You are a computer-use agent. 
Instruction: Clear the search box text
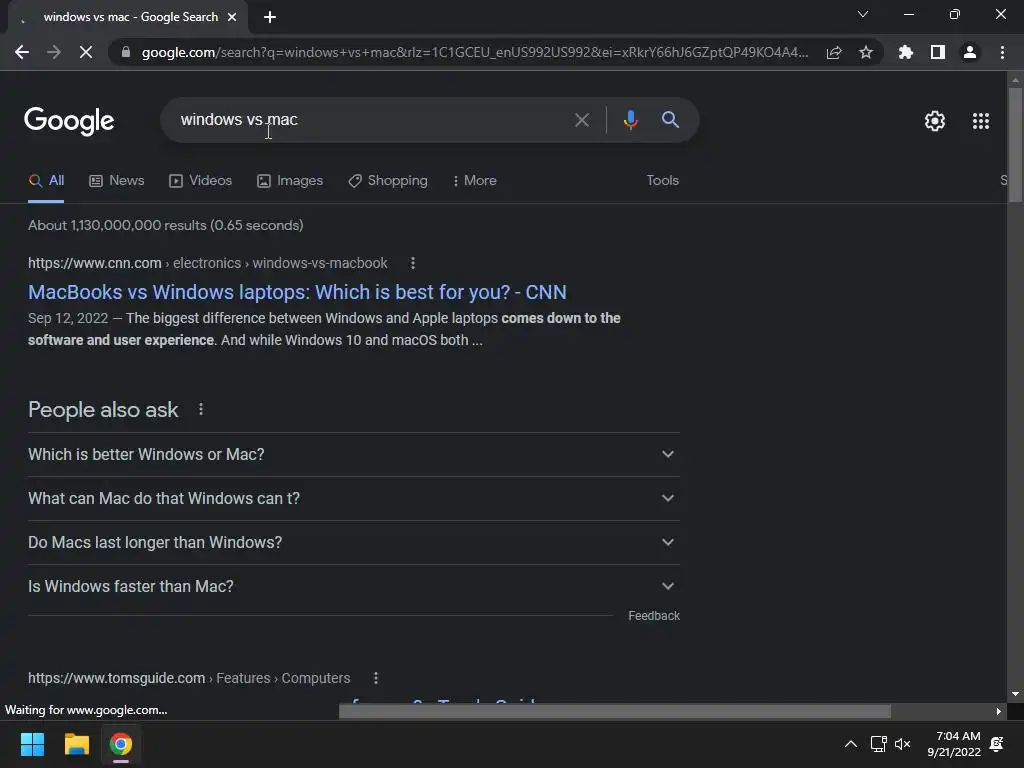click(581, 120)
